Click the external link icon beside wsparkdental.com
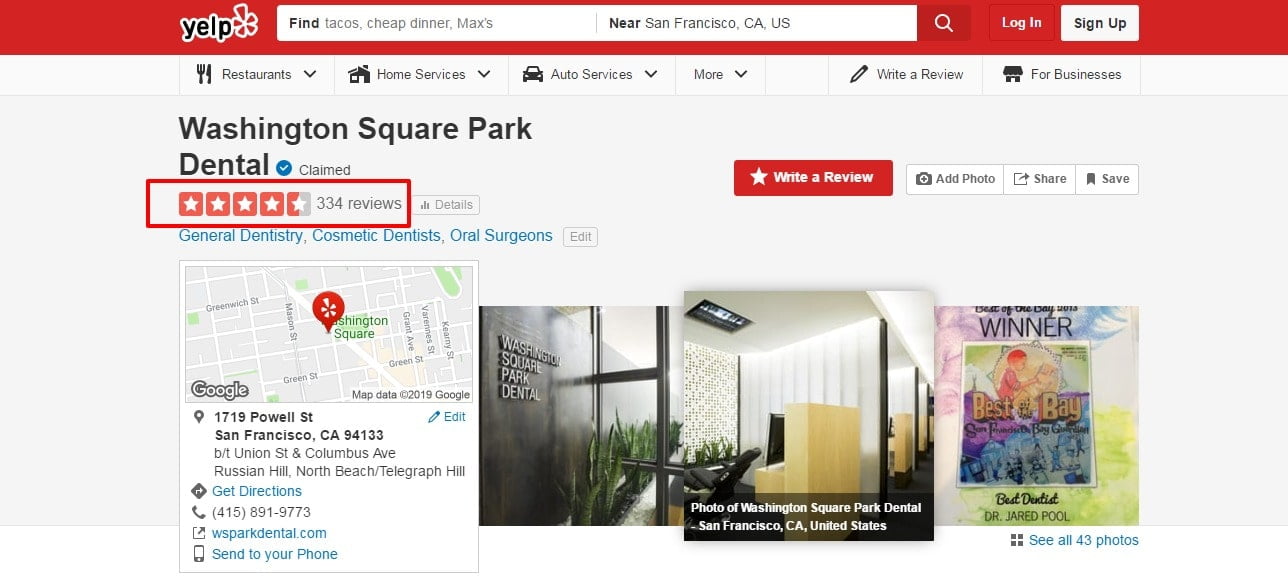 pyautogui.click(x=199, y=533)
